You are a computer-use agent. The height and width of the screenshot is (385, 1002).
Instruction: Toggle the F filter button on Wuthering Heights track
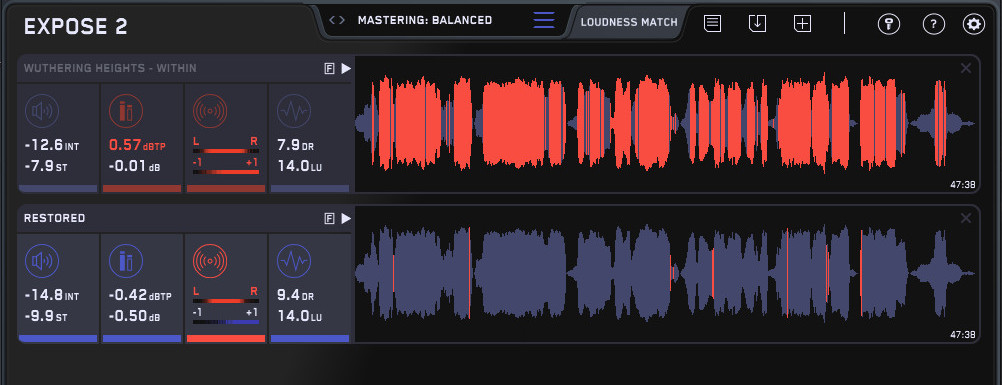click(330, 68)
